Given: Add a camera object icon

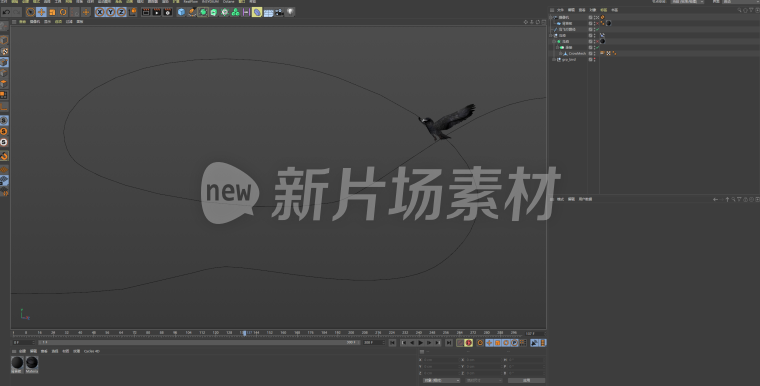Looking at the screenshot, I should point(279,12).
